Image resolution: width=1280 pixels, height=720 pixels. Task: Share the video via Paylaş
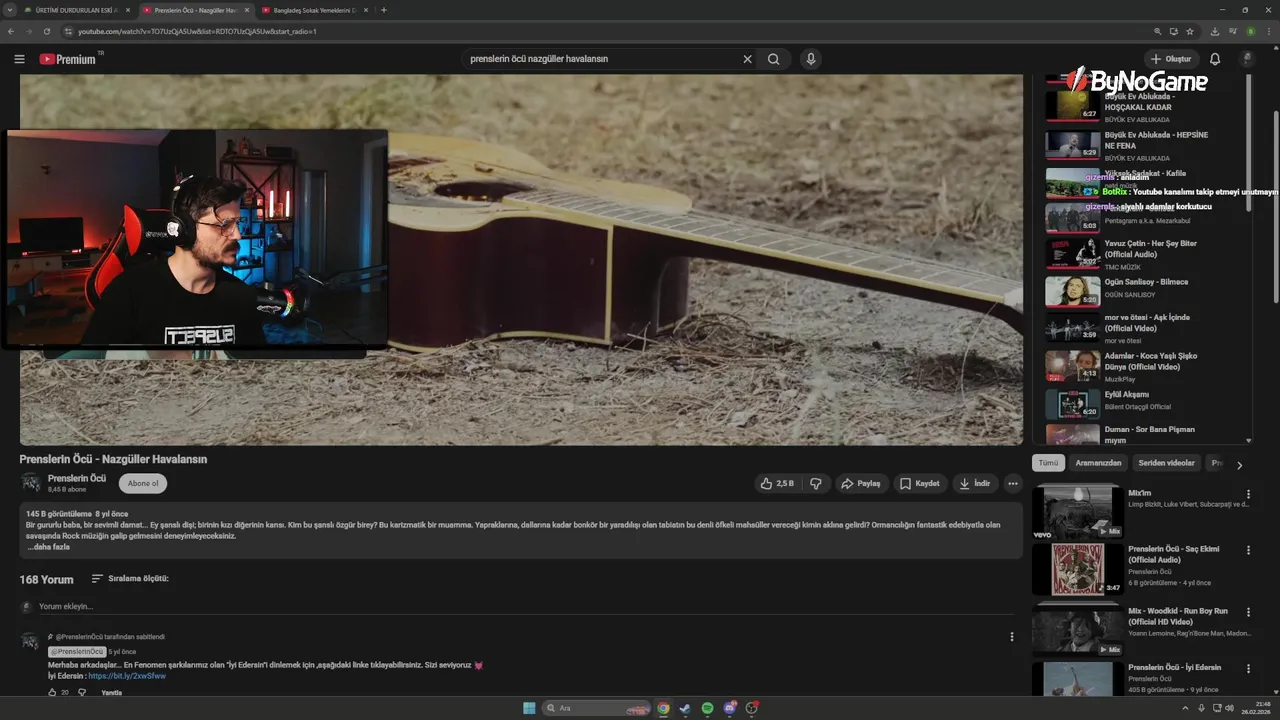point(861,483)
